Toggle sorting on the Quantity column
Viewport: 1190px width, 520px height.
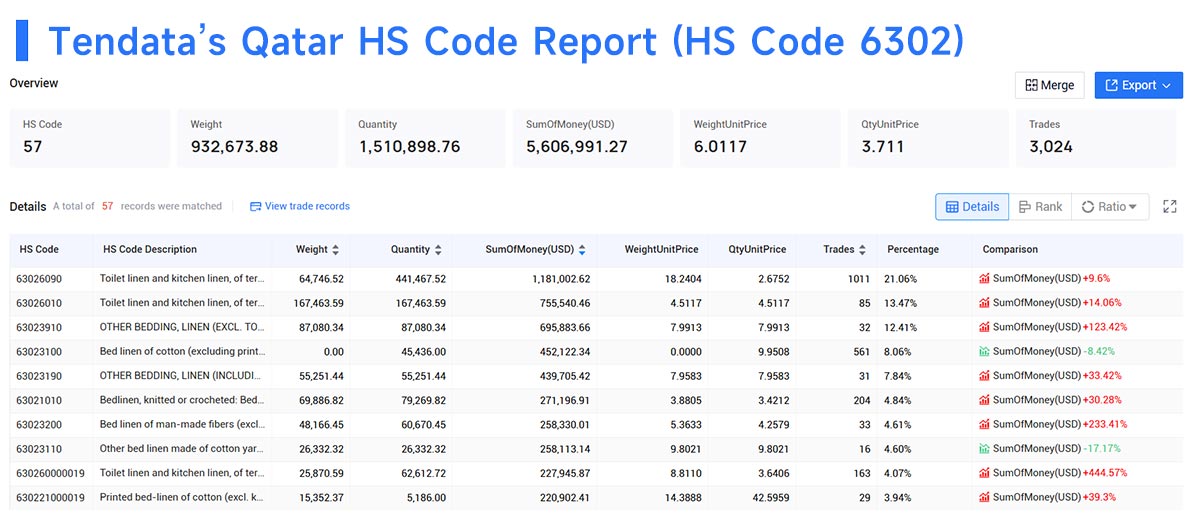[438, 250]
